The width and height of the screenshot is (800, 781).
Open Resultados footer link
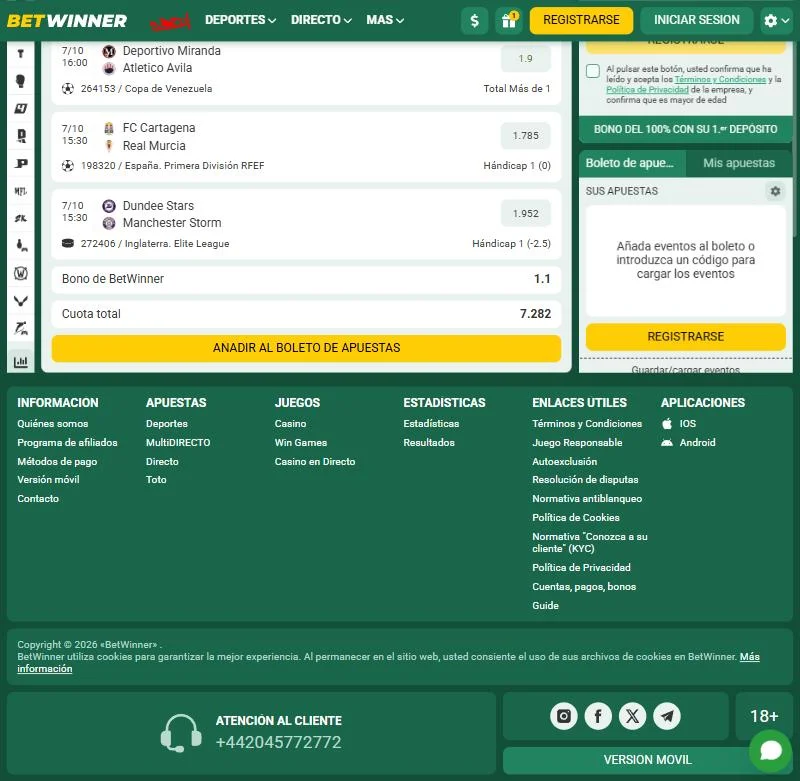pyautogui.click(x=429, y=443)
